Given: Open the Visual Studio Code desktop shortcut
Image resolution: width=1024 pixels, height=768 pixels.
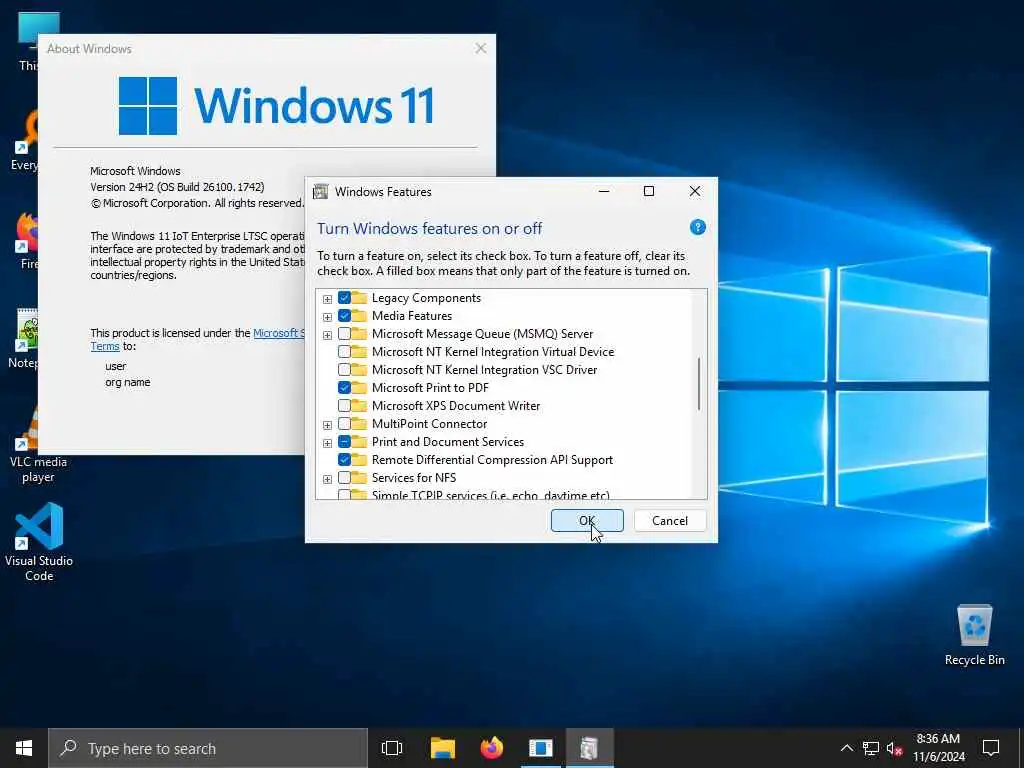Looking at the screenshot, I should point(39,541).
